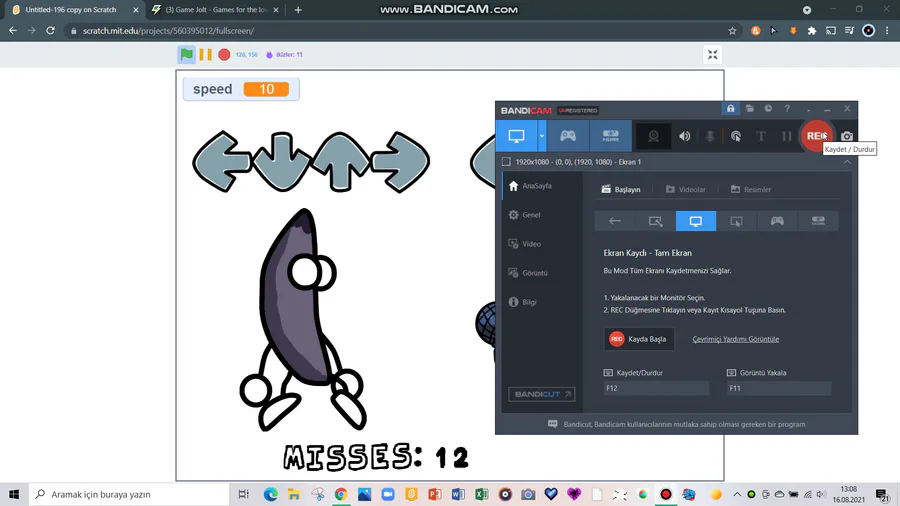Switch to Game Jolt browser tab

[215, 10]
